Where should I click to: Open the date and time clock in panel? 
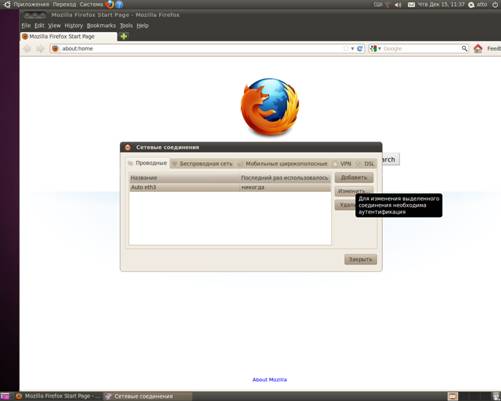click(x=441, y=5)
